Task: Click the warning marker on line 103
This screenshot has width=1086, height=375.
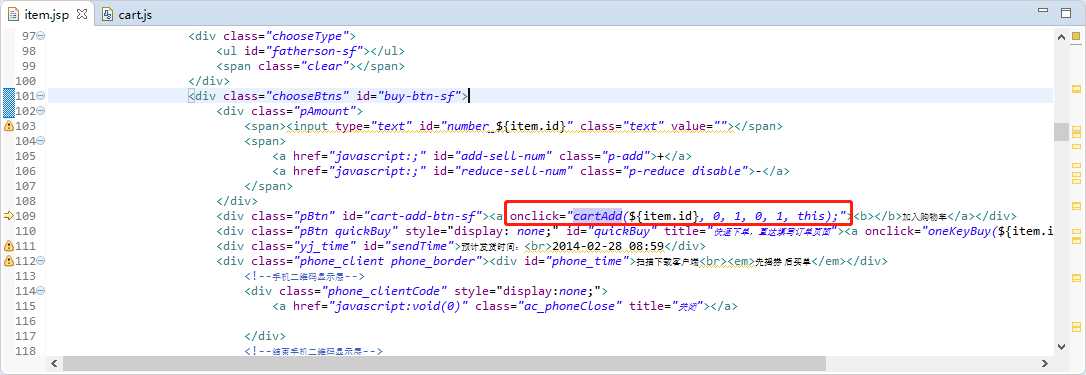Action: tap(8, 126)
